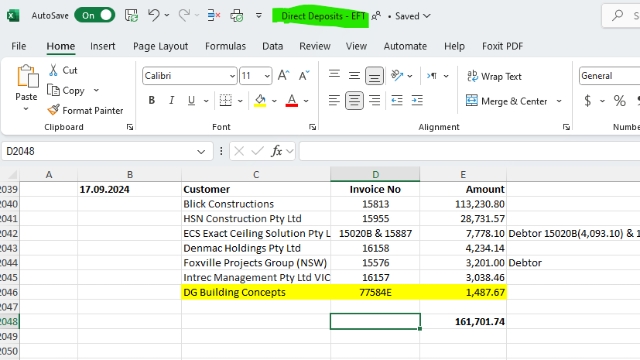Click the Paste clipboard icon

pyautogui.click(x=27, y=76)
